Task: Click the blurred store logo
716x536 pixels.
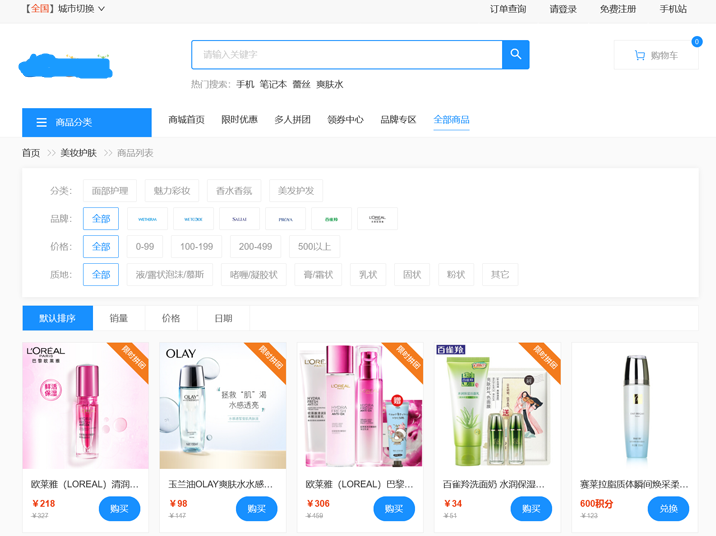Action: [65, 66]
